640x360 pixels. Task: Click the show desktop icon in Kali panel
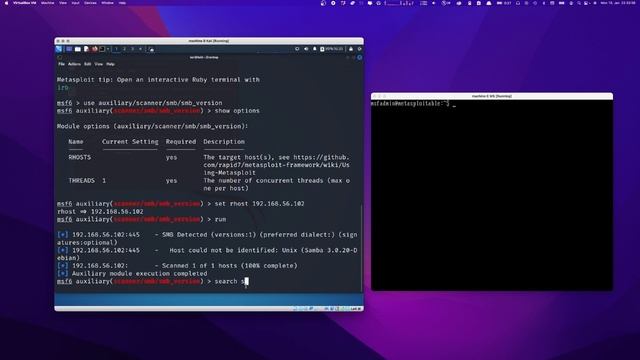pos(69,49)
